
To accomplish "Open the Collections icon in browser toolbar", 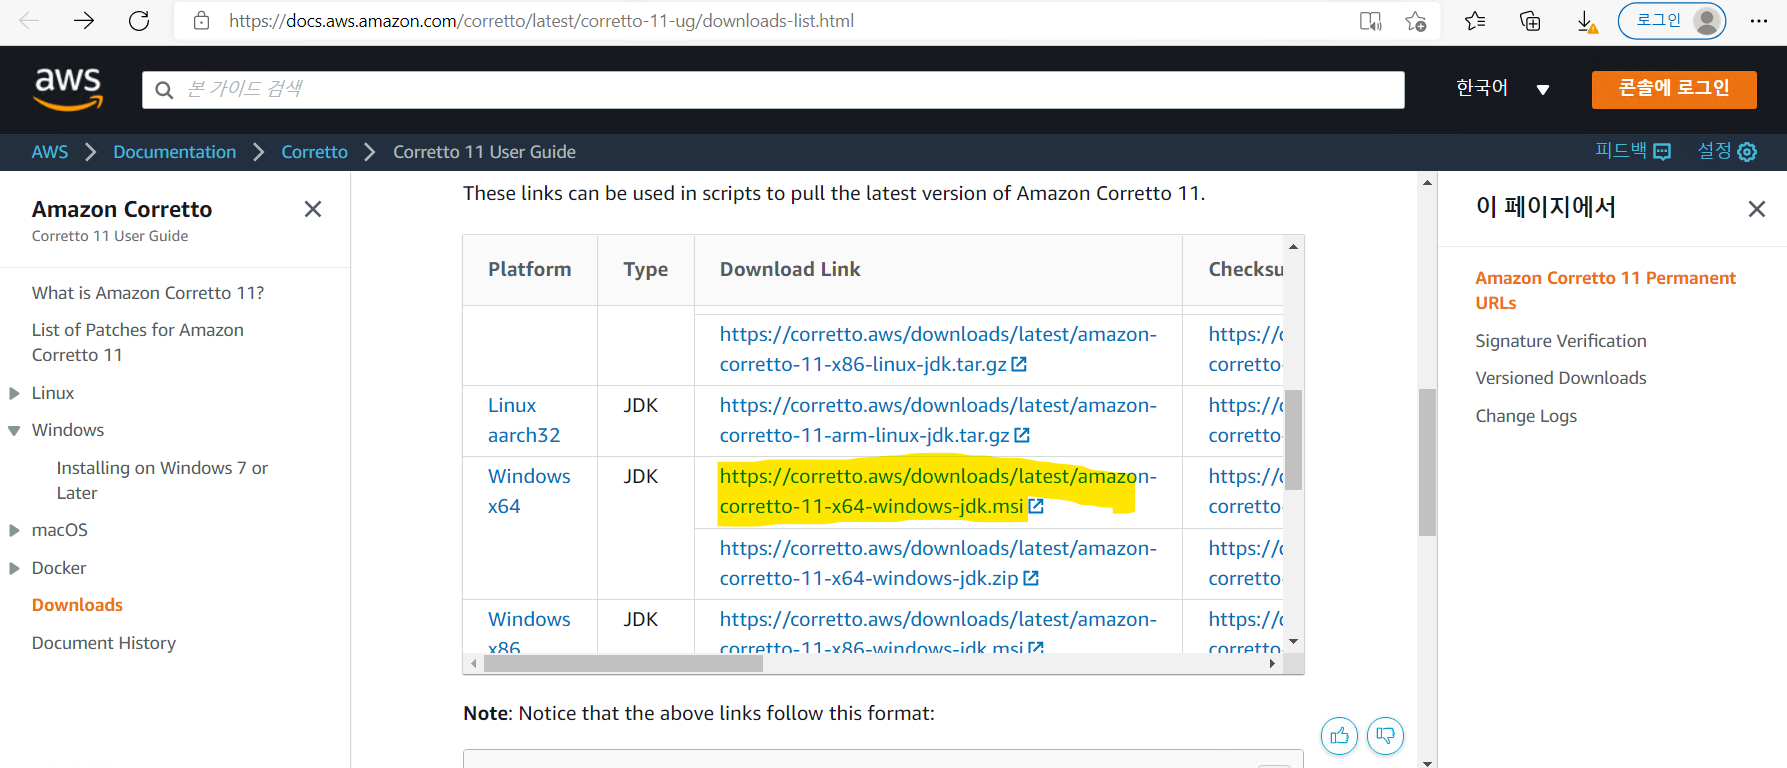I will click(1530, 21).
